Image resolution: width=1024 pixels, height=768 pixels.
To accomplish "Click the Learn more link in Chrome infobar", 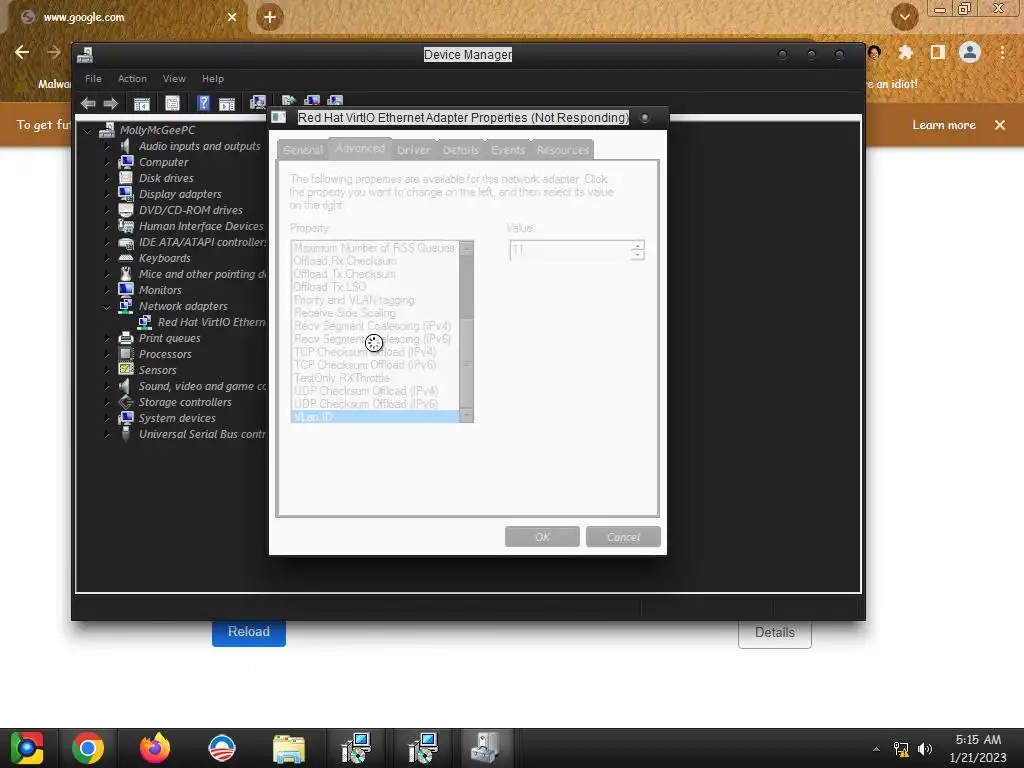I will point(944,125).
